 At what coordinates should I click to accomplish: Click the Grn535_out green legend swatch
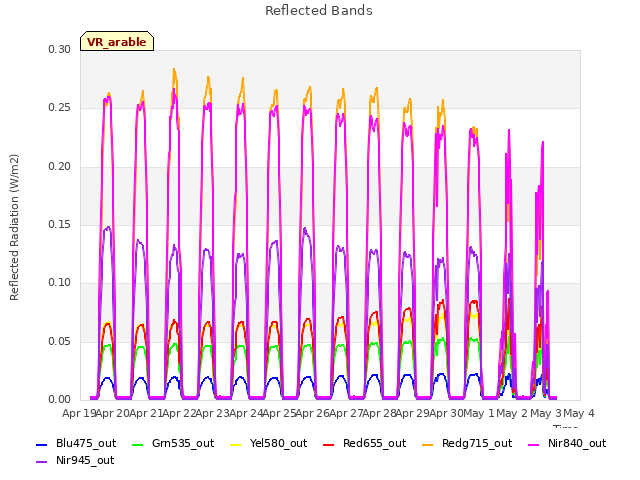pos(138,444)
